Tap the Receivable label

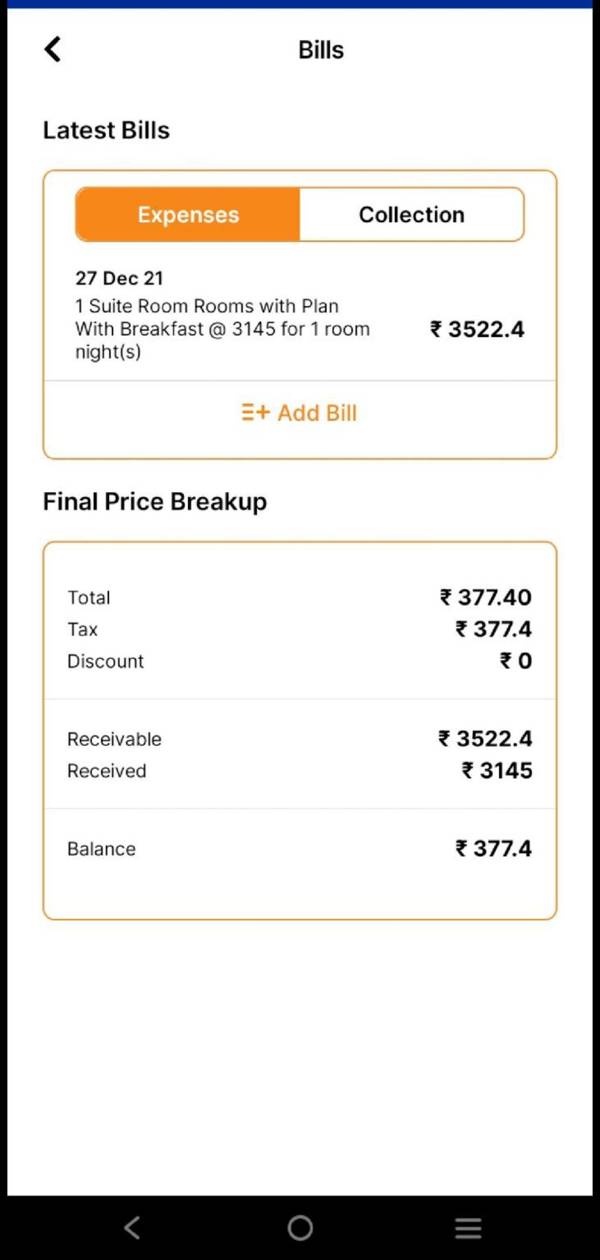coord(114,739)
